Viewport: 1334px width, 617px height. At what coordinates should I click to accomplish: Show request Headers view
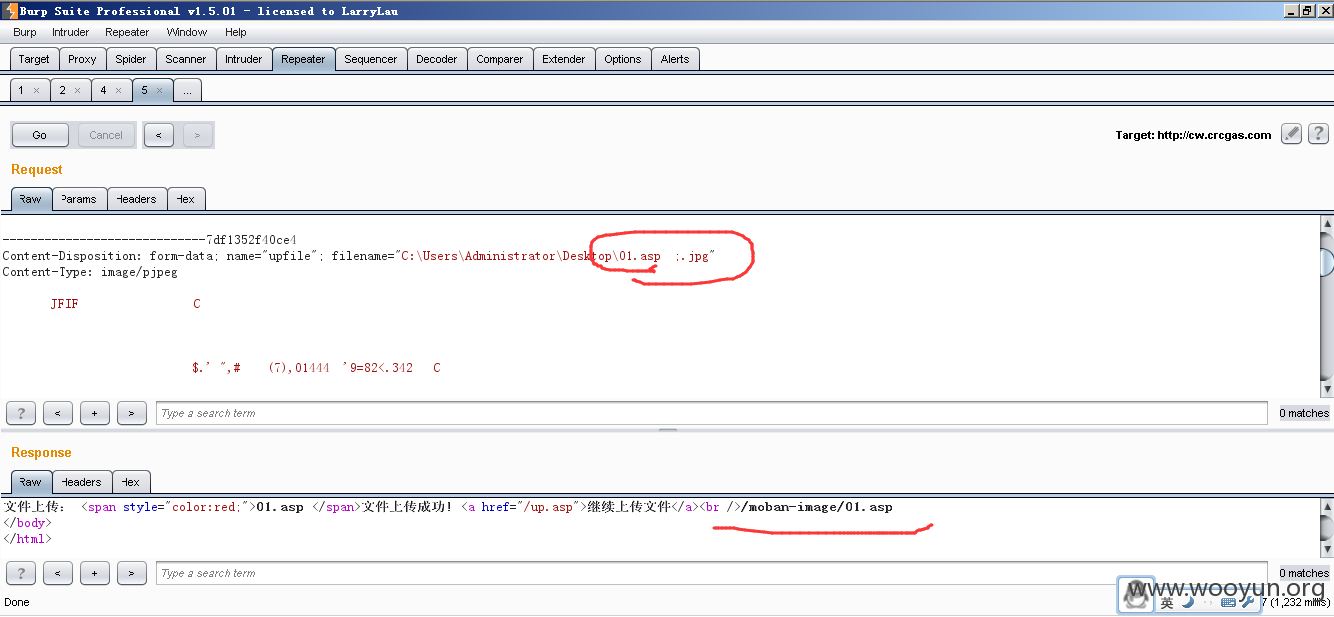pyautogui.click(x=137, y=199)
